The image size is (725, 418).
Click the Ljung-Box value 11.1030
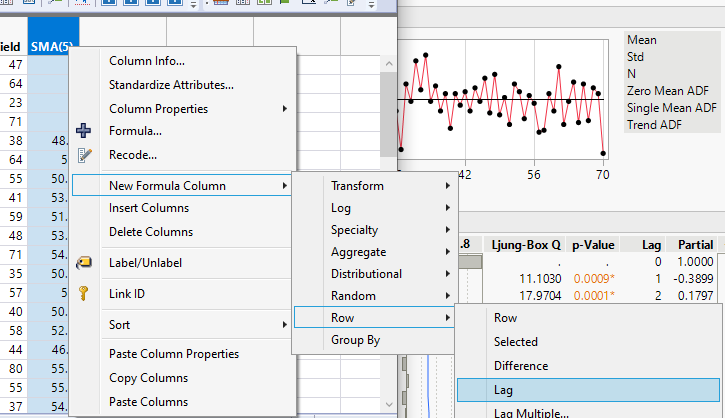540,279
